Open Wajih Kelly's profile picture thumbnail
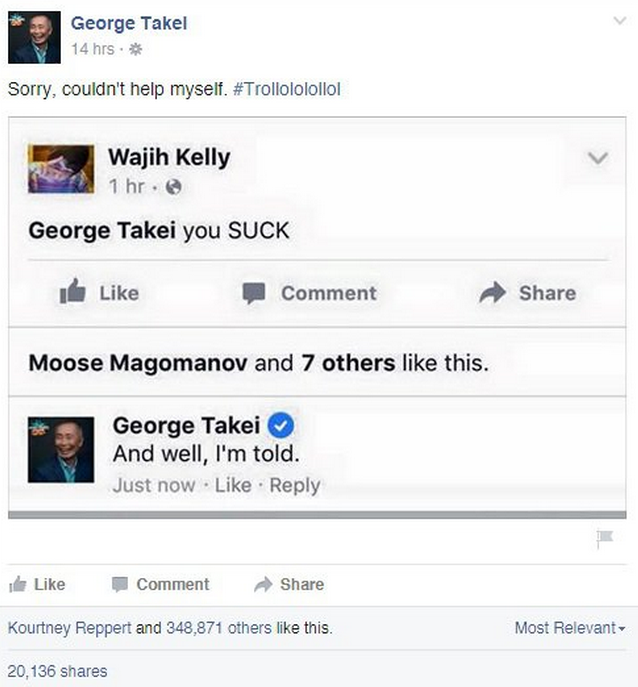The width and height of the screenshot is (638, 687). pyautogui.click(x=61, y=167)
